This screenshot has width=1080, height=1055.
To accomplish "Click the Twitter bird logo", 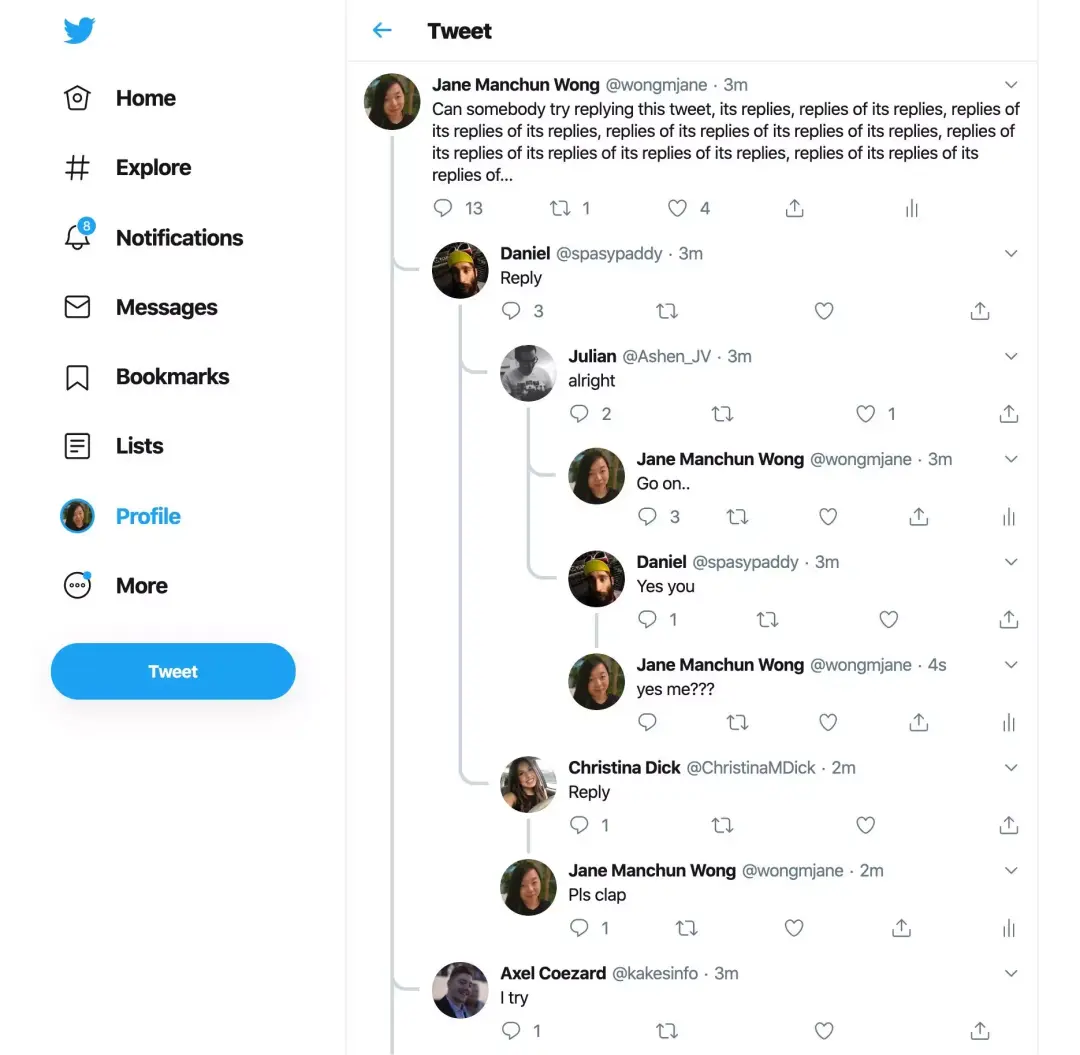I will 79,30.
